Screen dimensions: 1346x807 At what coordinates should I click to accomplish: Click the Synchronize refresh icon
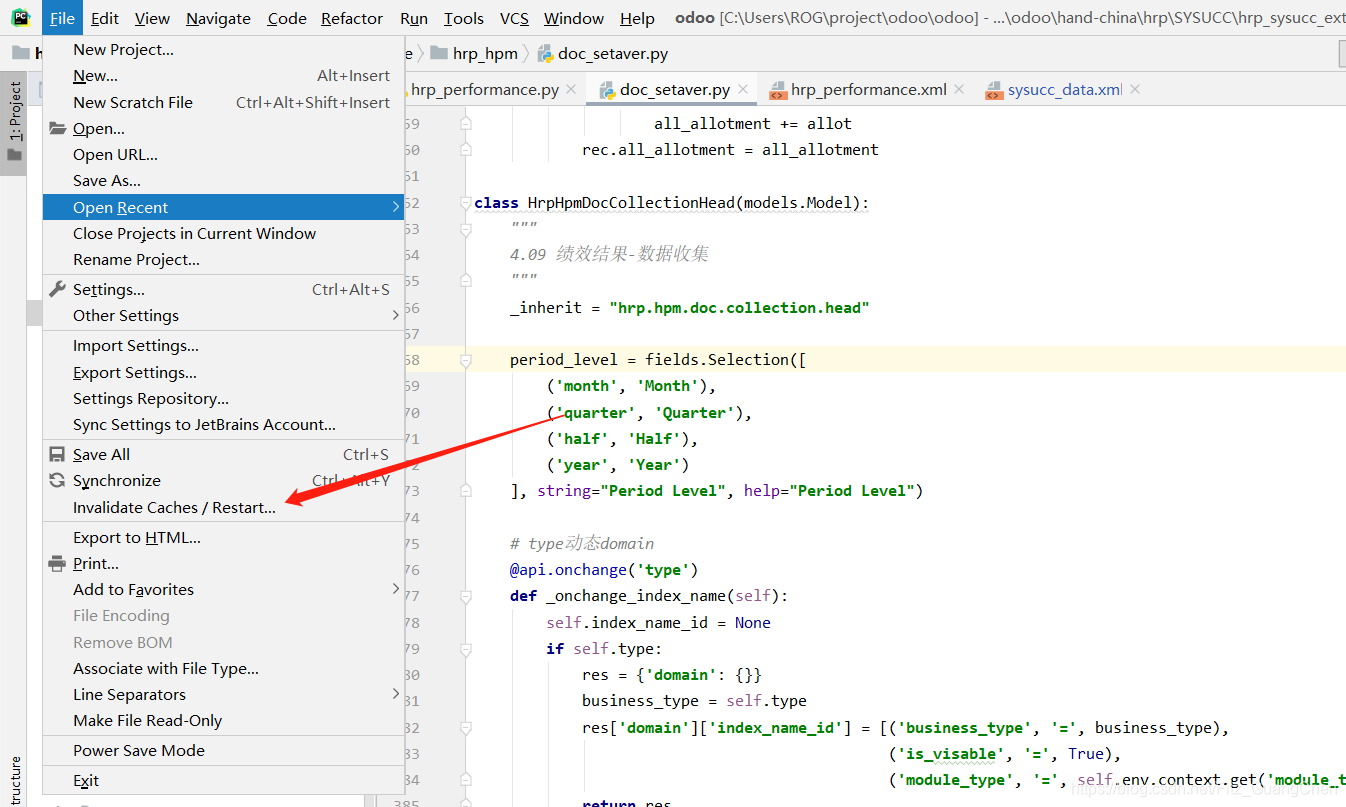pyautogui.click(x=57, y=480)
